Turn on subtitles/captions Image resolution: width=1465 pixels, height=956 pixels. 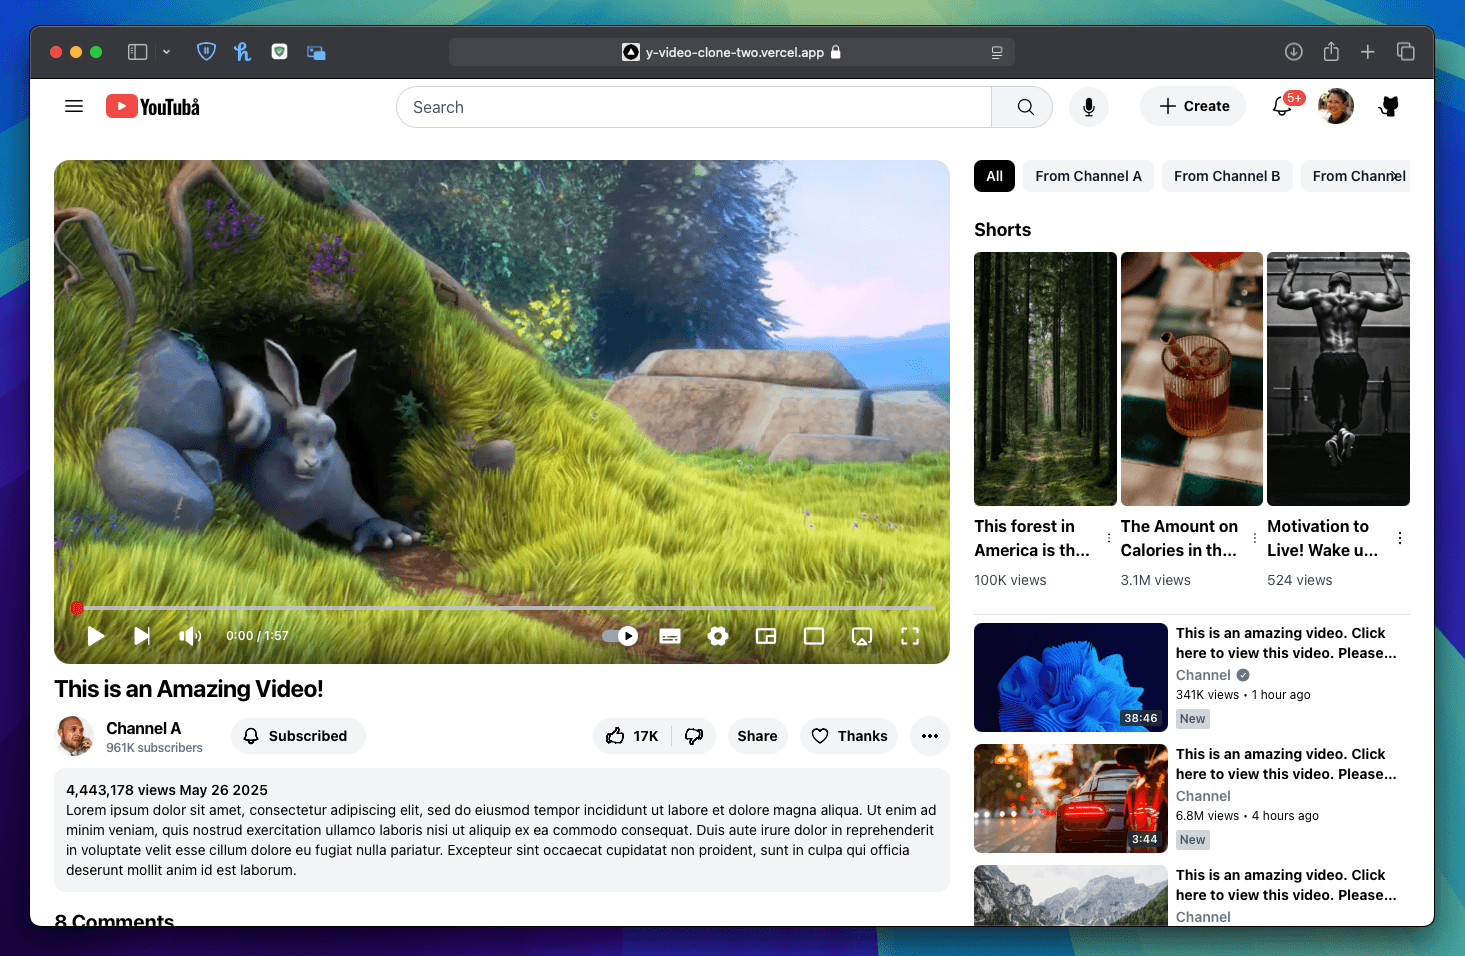(x=670, y=636)
